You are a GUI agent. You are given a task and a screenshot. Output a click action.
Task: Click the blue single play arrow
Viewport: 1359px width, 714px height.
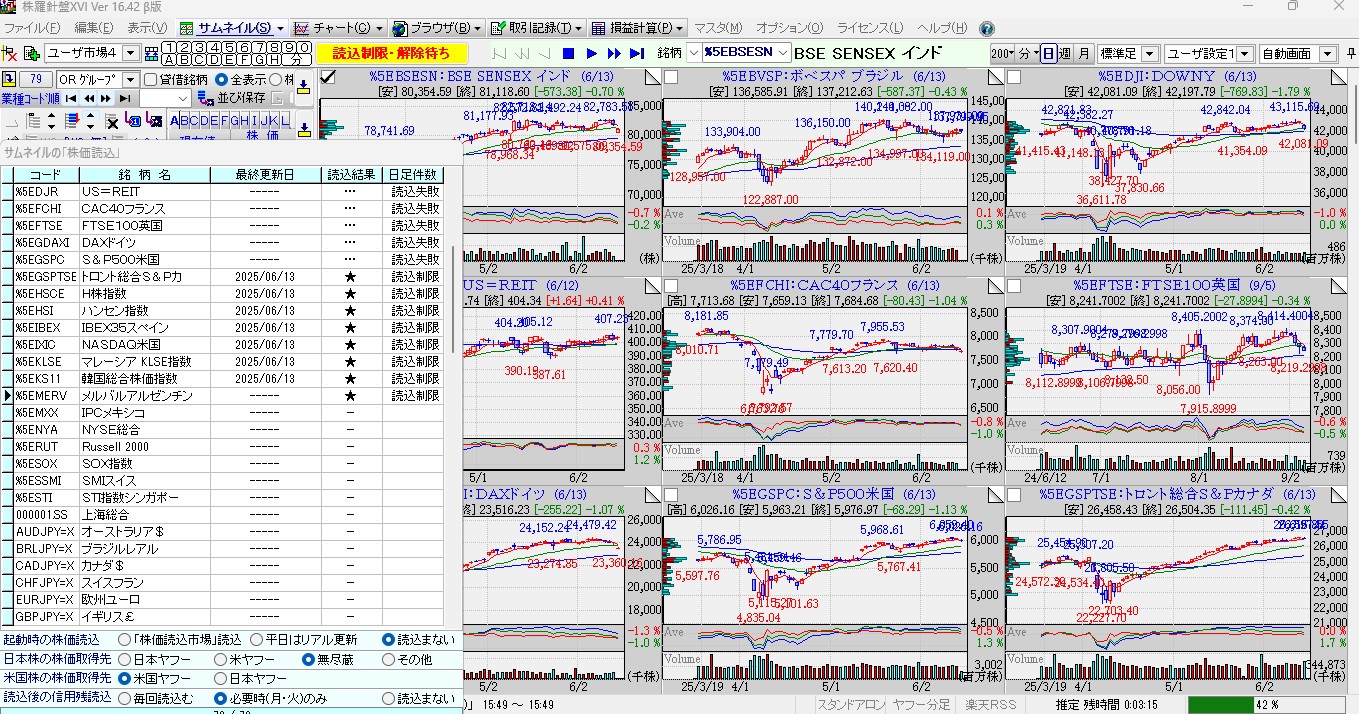[x=591, y=53]
